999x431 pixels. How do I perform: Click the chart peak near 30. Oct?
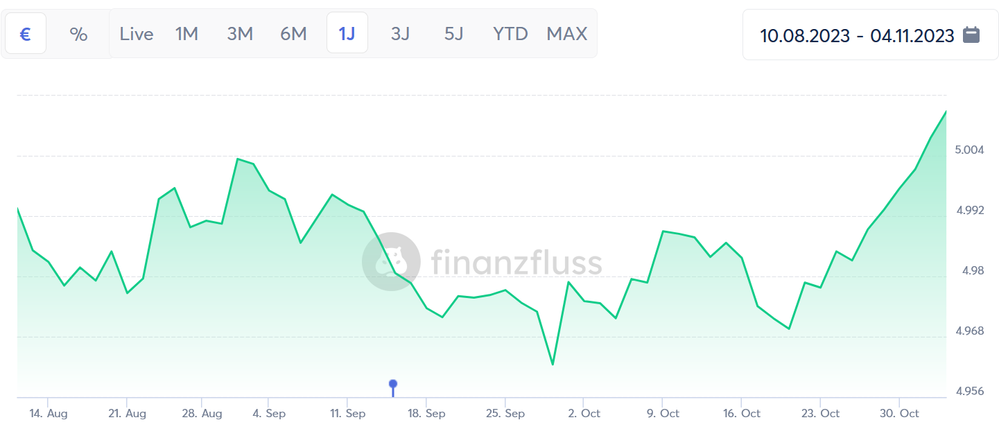click(945, 112)
